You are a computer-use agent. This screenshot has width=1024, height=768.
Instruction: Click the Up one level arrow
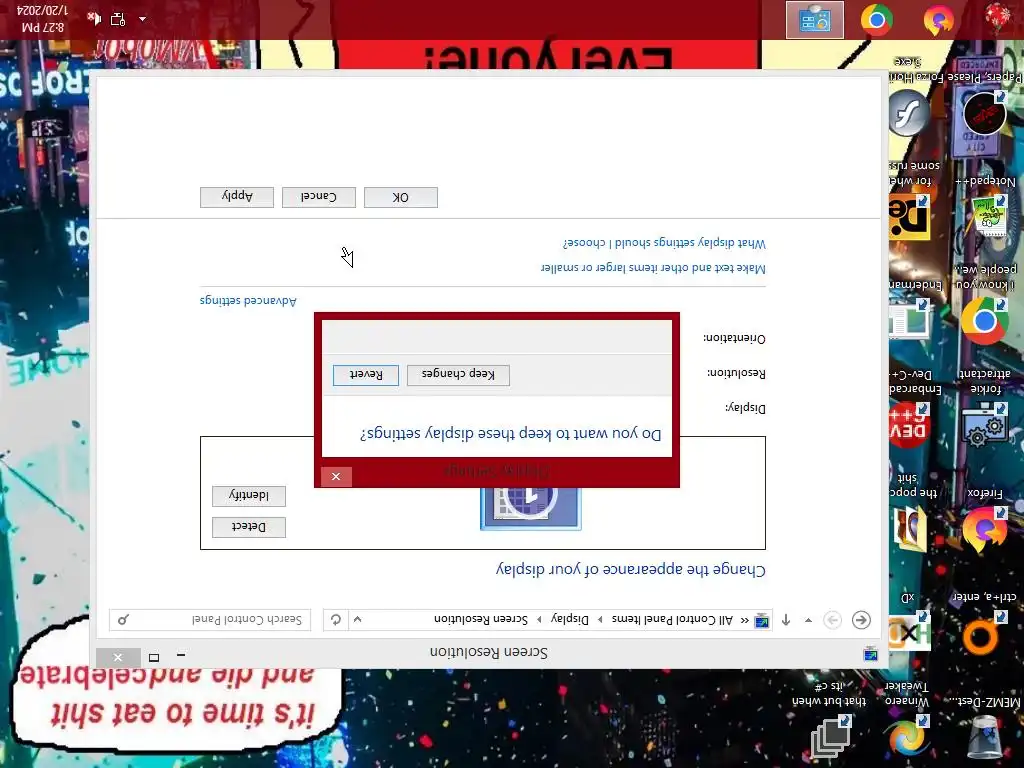(x=786, y=620)
